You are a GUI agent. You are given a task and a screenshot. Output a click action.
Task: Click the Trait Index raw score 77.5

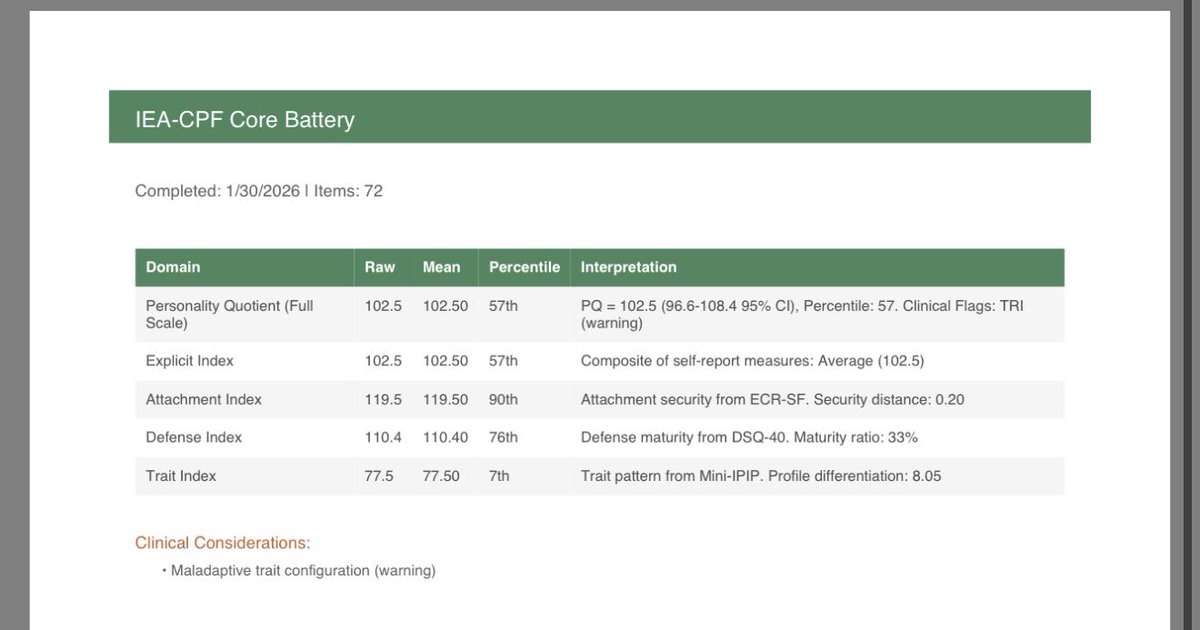click(x=379, y=476)
